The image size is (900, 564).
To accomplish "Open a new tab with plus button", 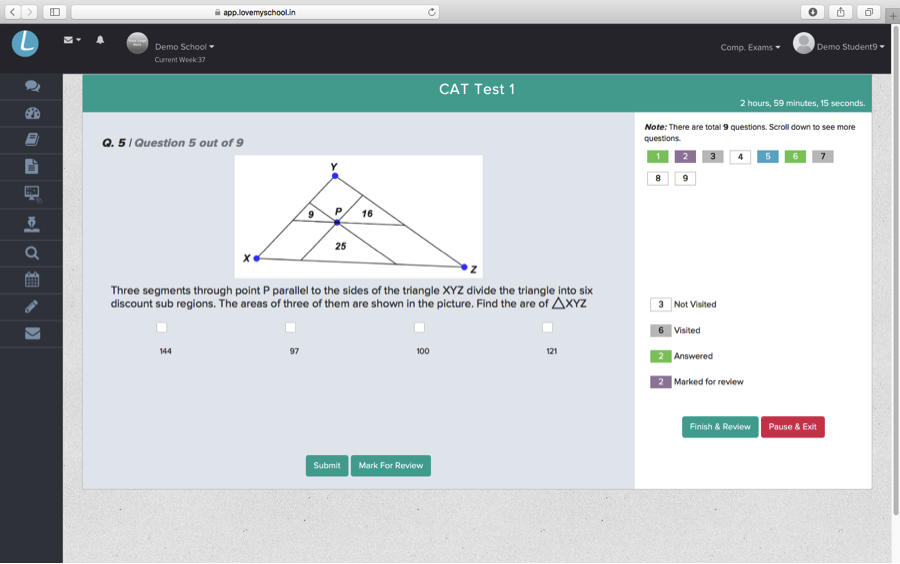I will 893,16.
